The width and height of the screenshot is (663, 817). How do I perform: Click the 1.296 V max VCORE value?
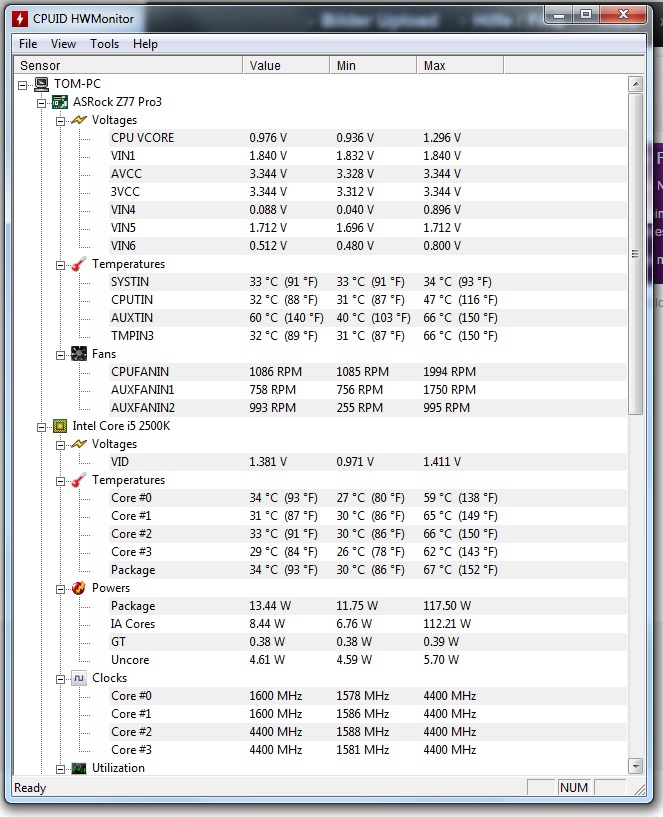pyautogui.click(x=442, y=138)
